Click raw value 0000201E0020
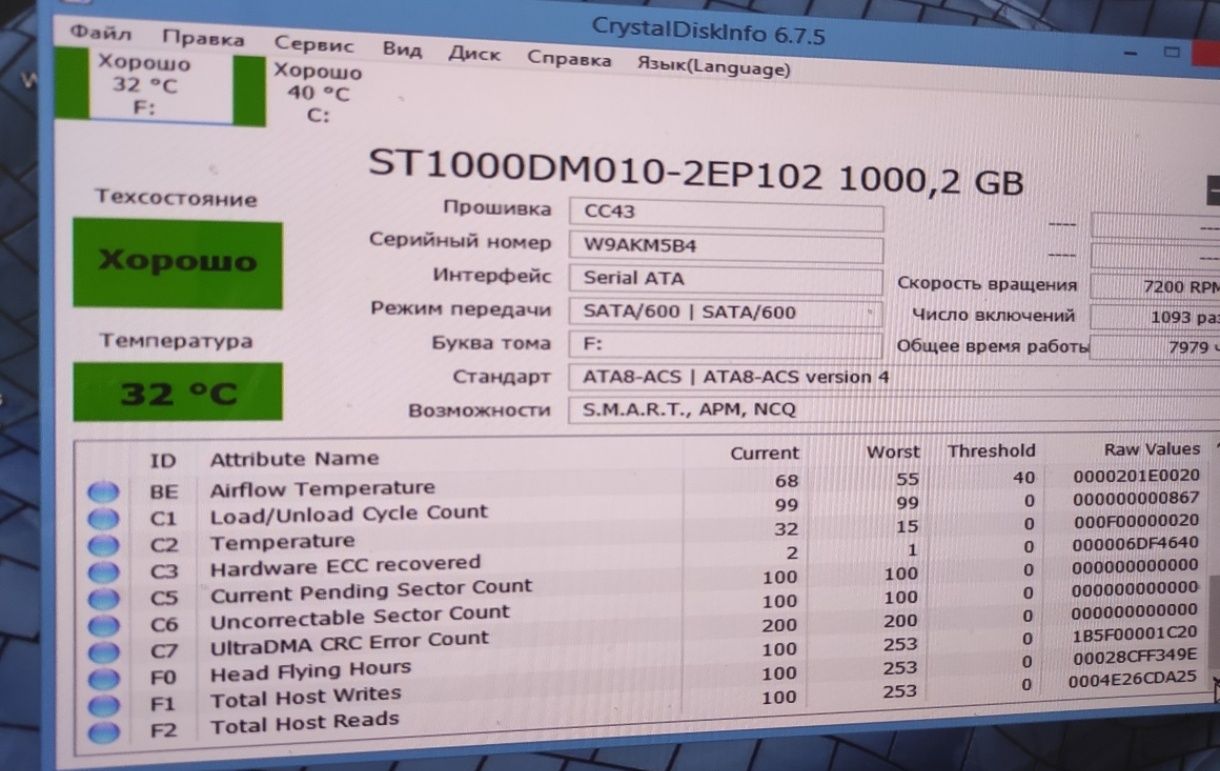The image size is (1220, 771). pyautogui.click(x=1135, y=475)
